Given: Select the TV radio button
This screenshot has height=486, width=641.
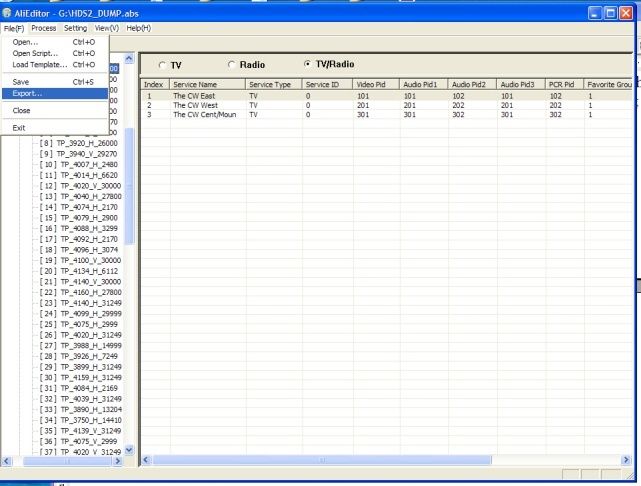Looking at the screenshot, I should 162,65.
